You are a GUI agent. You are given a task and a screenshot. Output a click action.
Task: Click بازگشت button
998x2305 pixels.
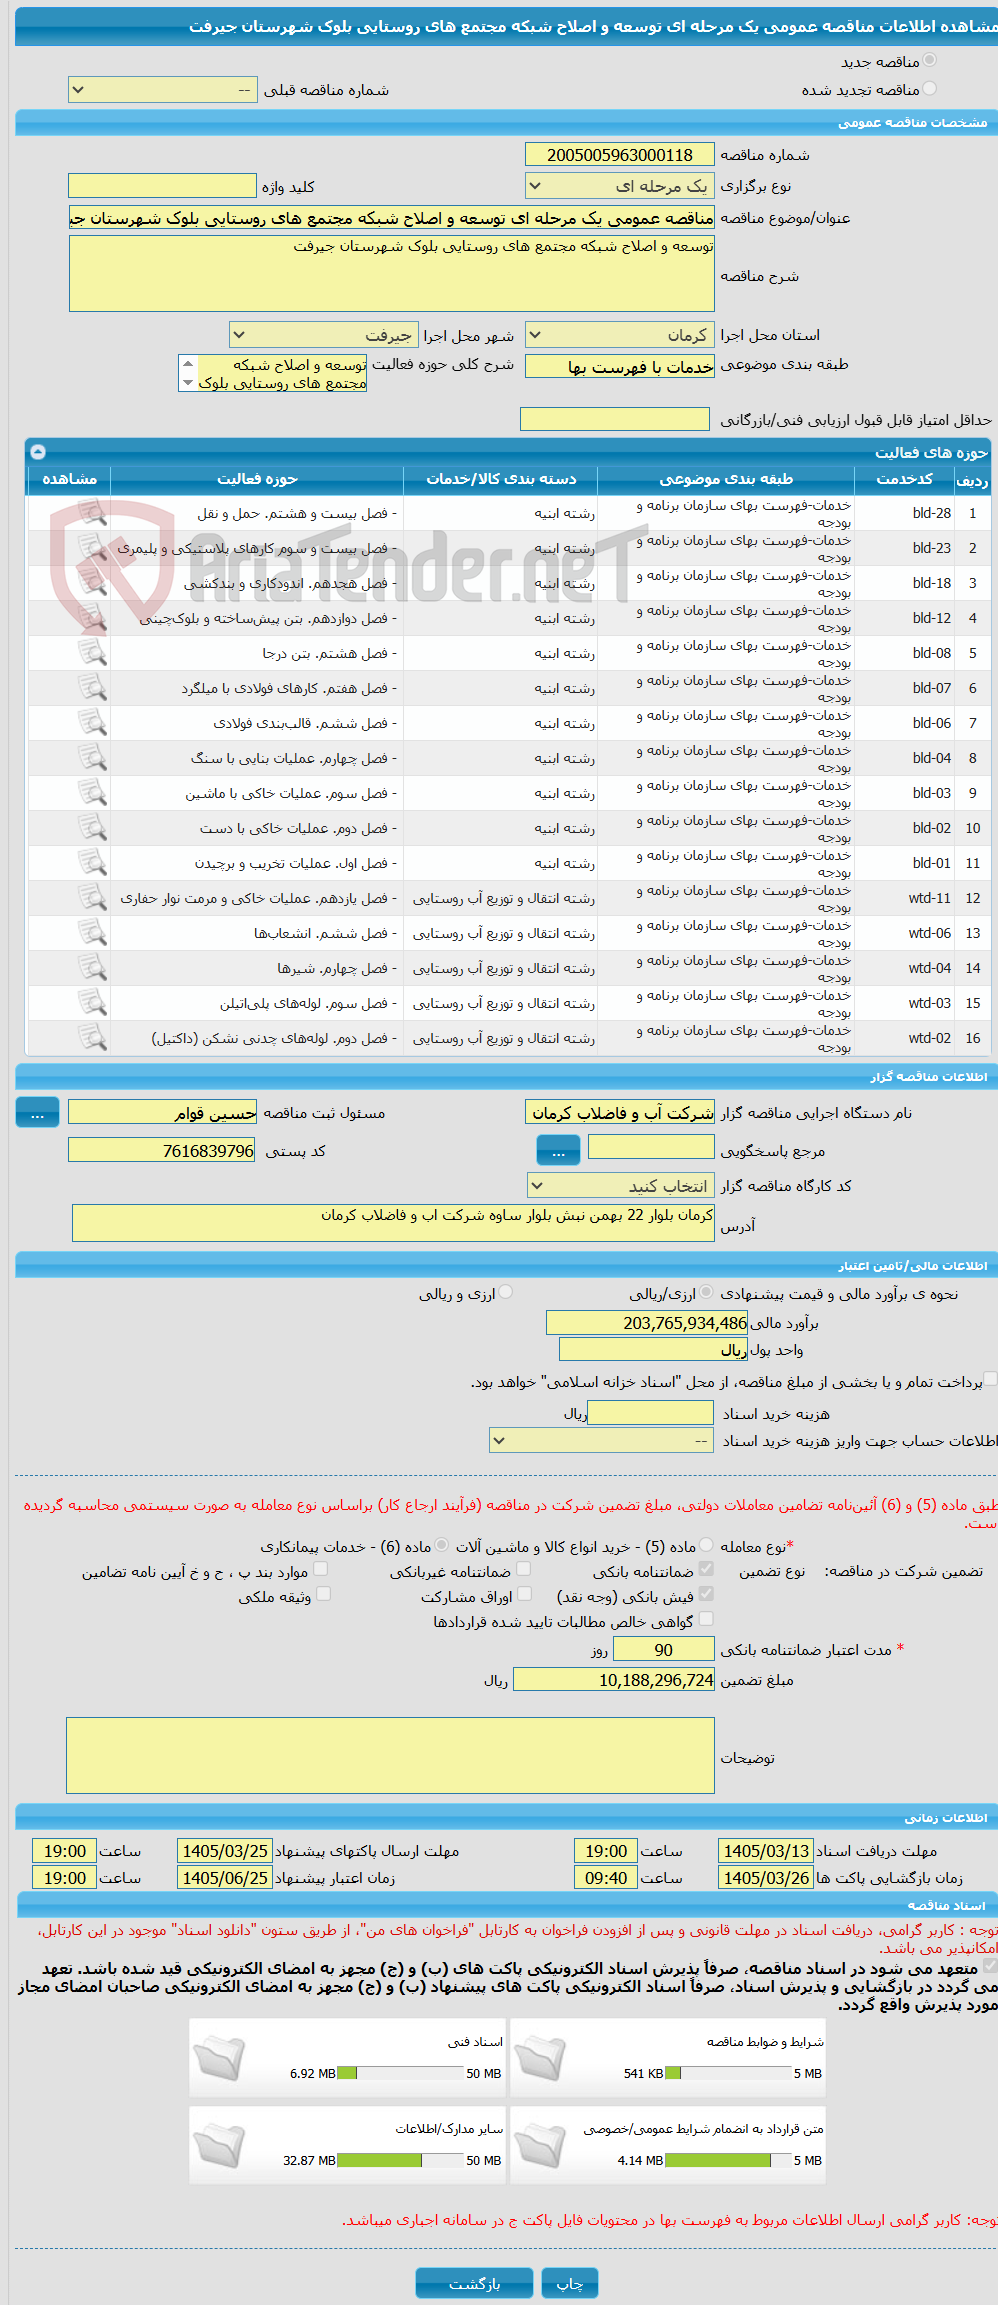(x=475, y=2283)
